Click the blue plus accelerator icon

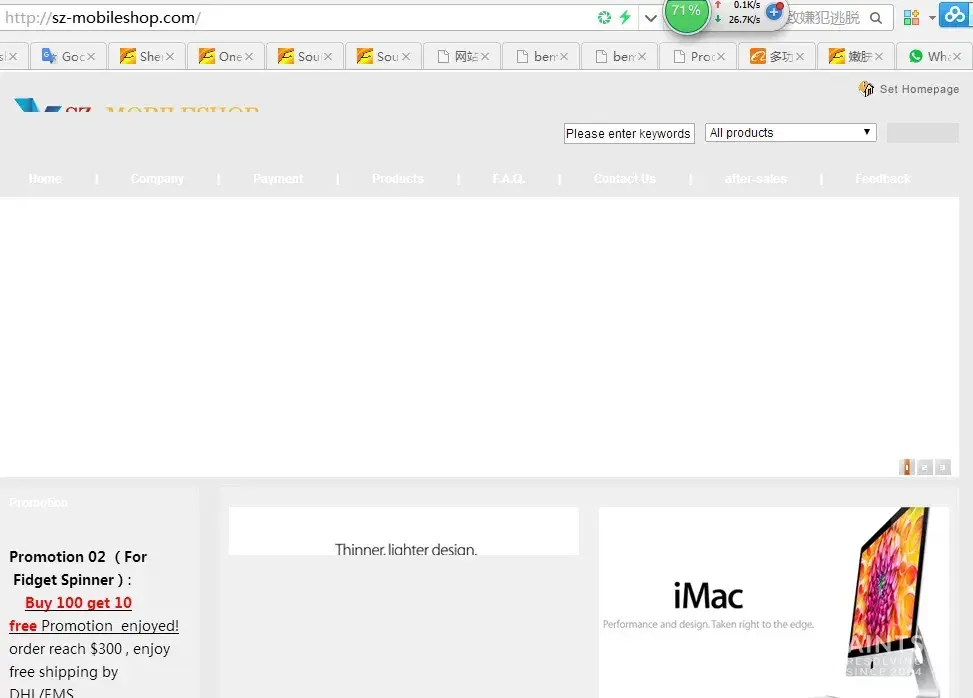coord(774,12)
